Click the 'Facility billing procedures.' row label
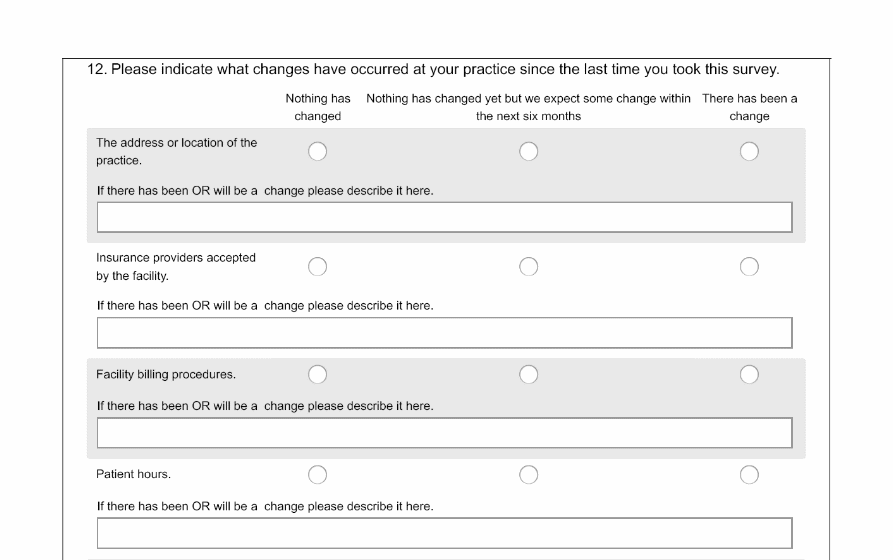 tap(166, 375)
